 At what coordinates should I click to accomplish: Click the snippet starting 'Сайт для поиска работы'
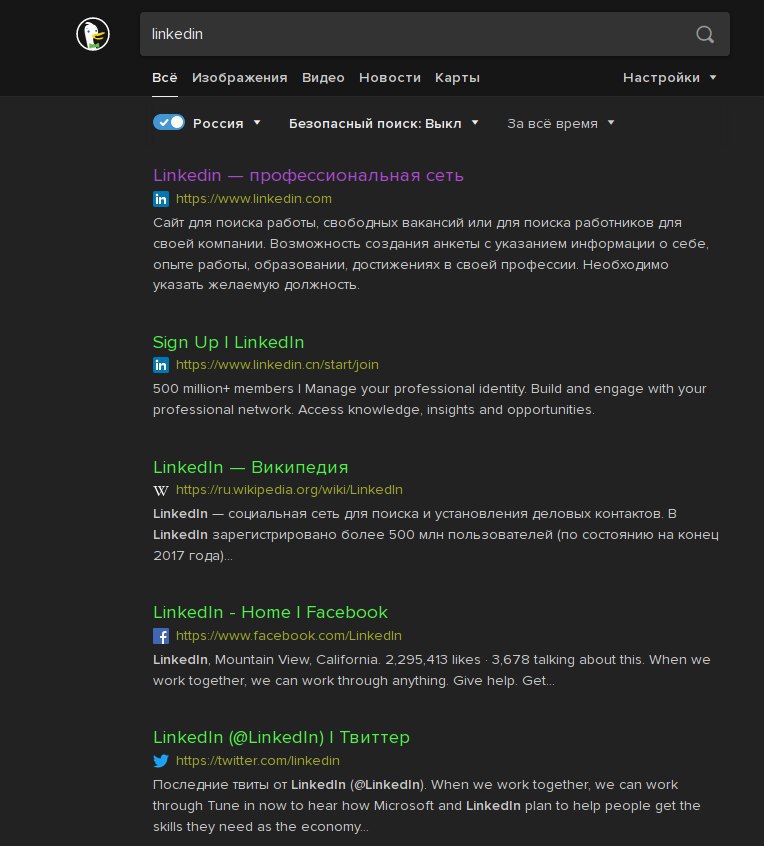tap(431, 254)
